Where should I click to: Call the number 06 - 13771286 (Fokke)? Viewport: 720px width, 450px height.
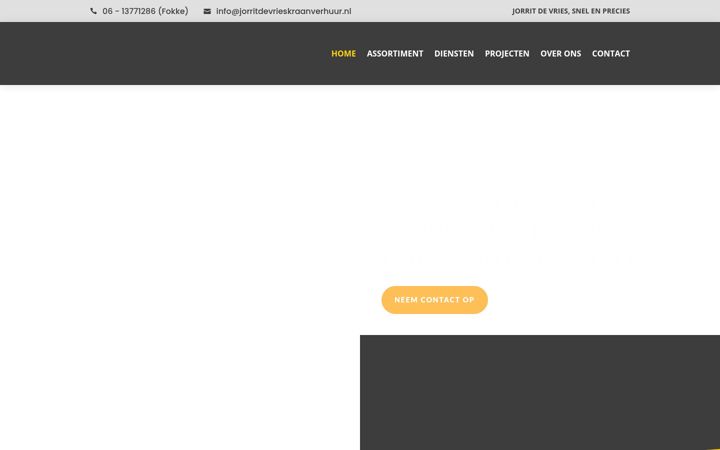[x=145, y=11]
